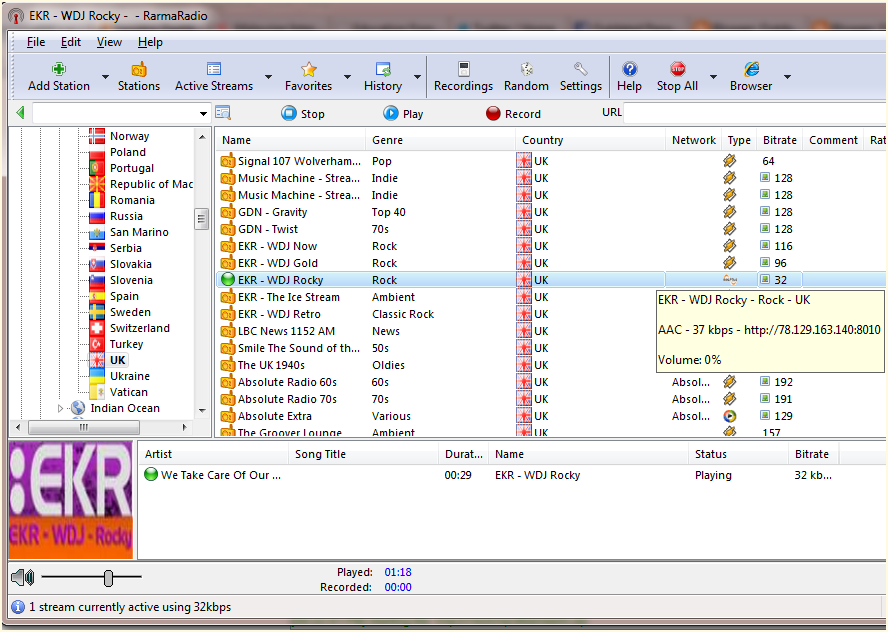The width and height of the screenshot is (888, 632).
Task: Select Norway in the country tree
Action: point(130,136)
